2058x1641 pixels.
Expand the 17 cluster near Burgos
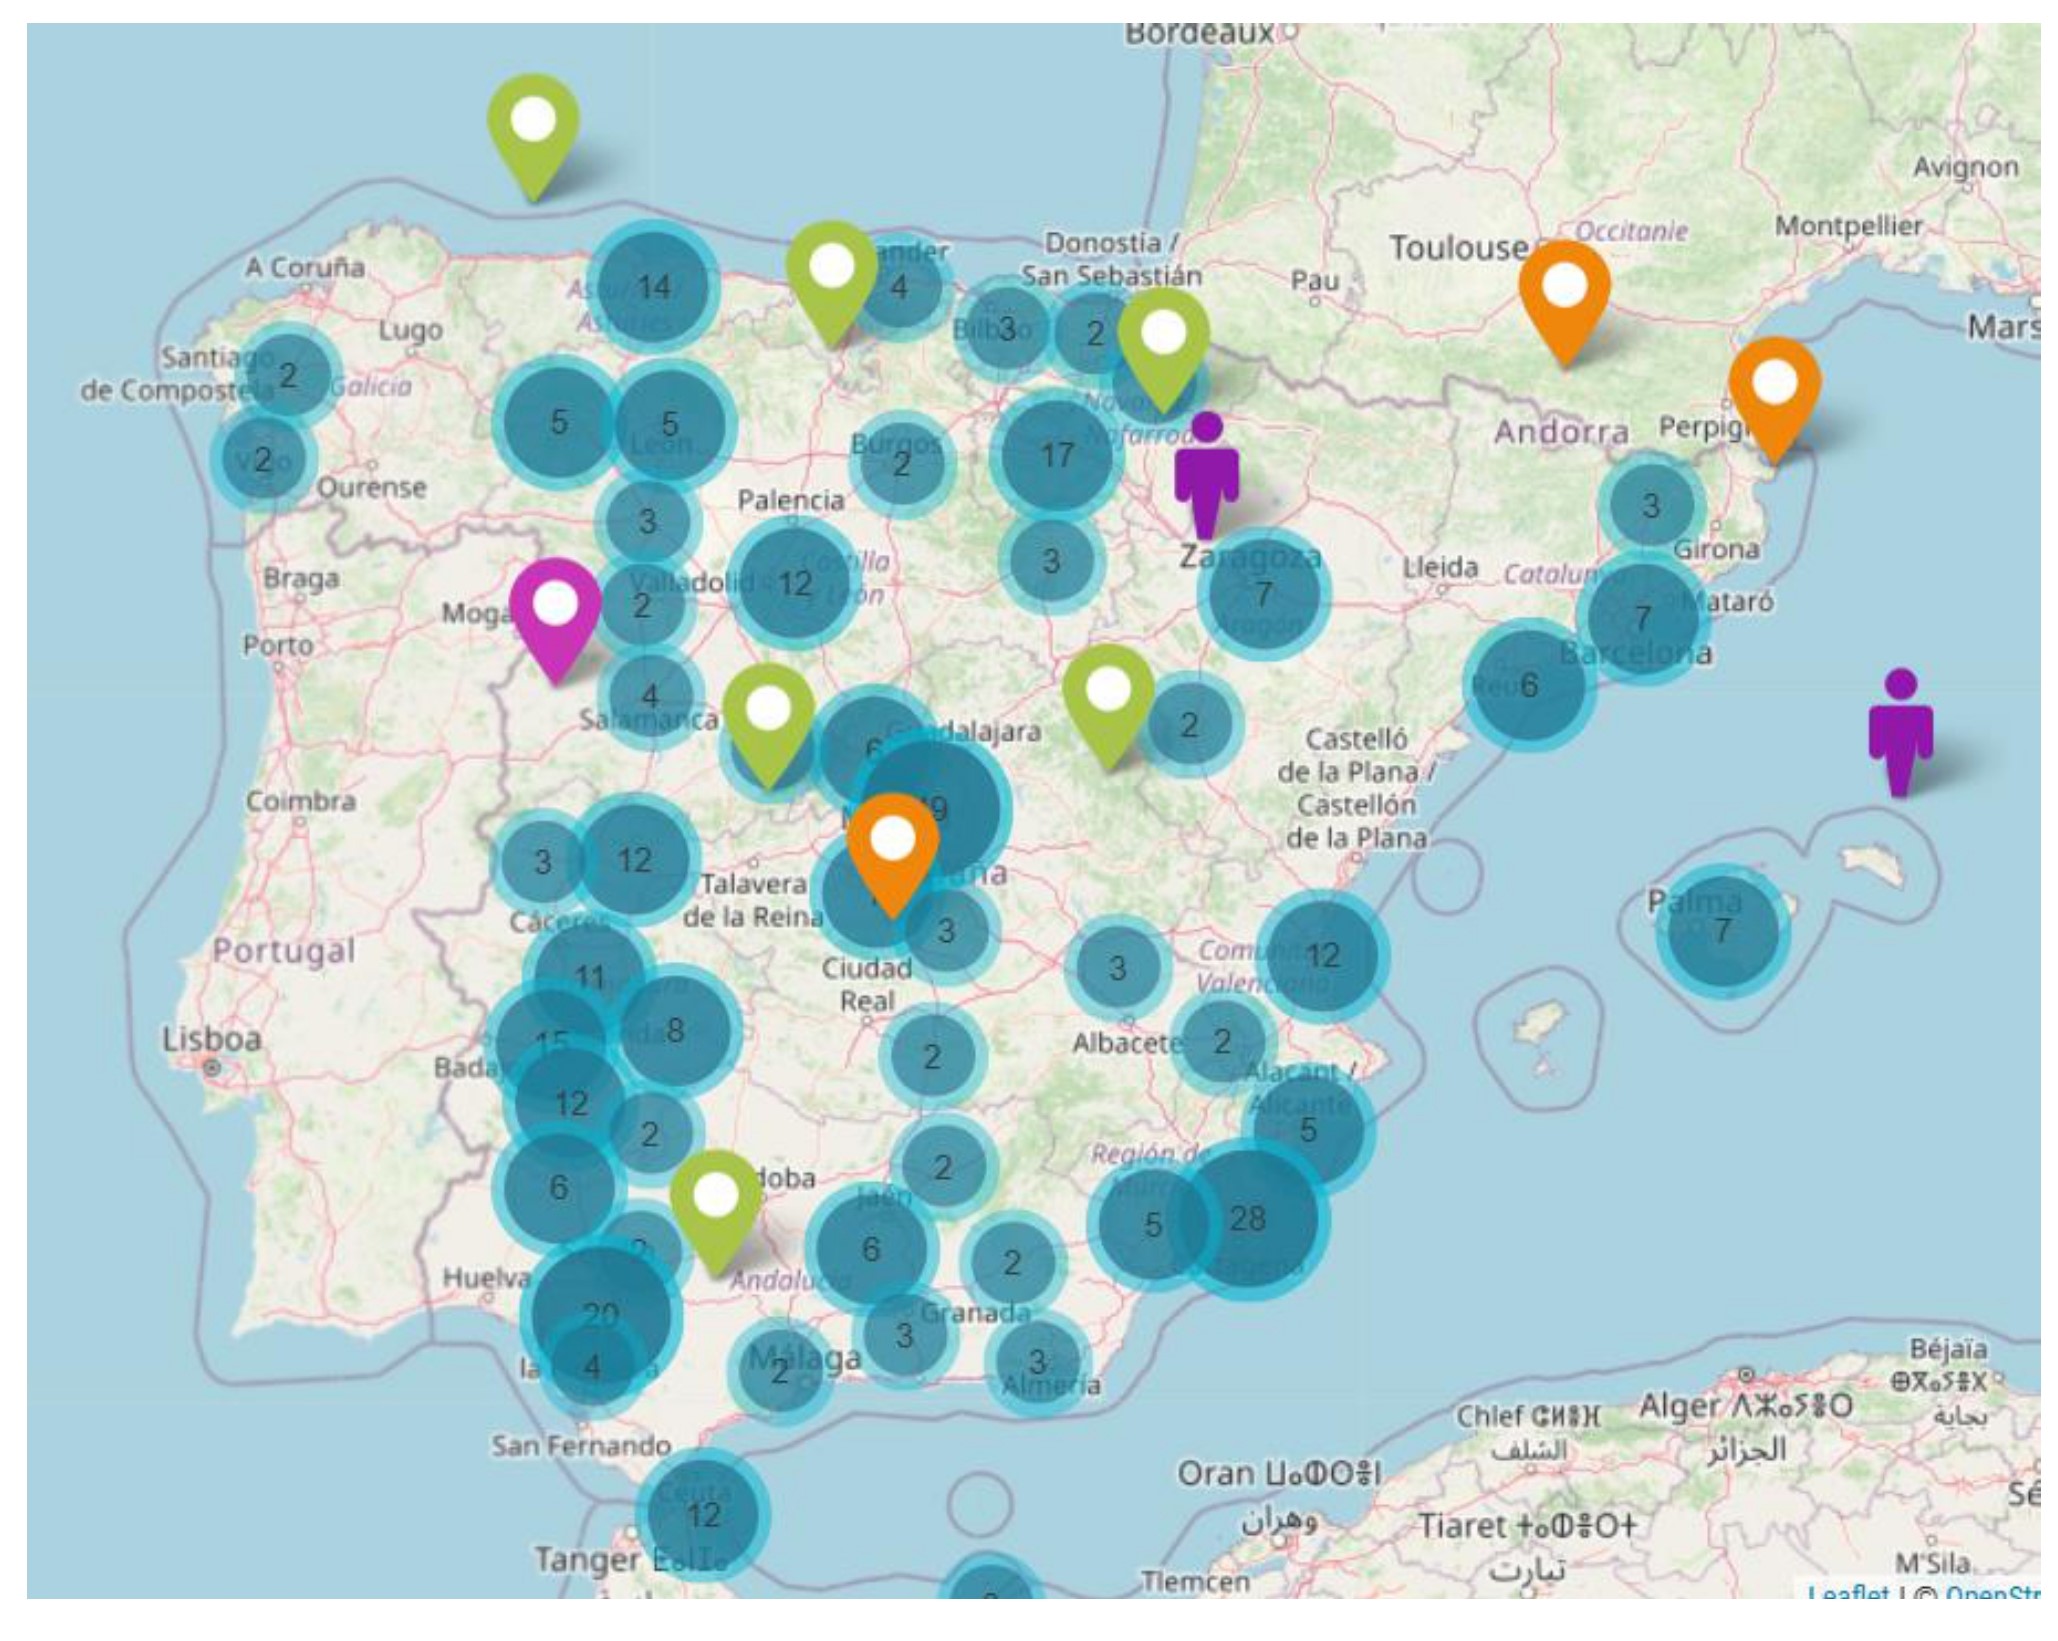(x=1056, y=456)
